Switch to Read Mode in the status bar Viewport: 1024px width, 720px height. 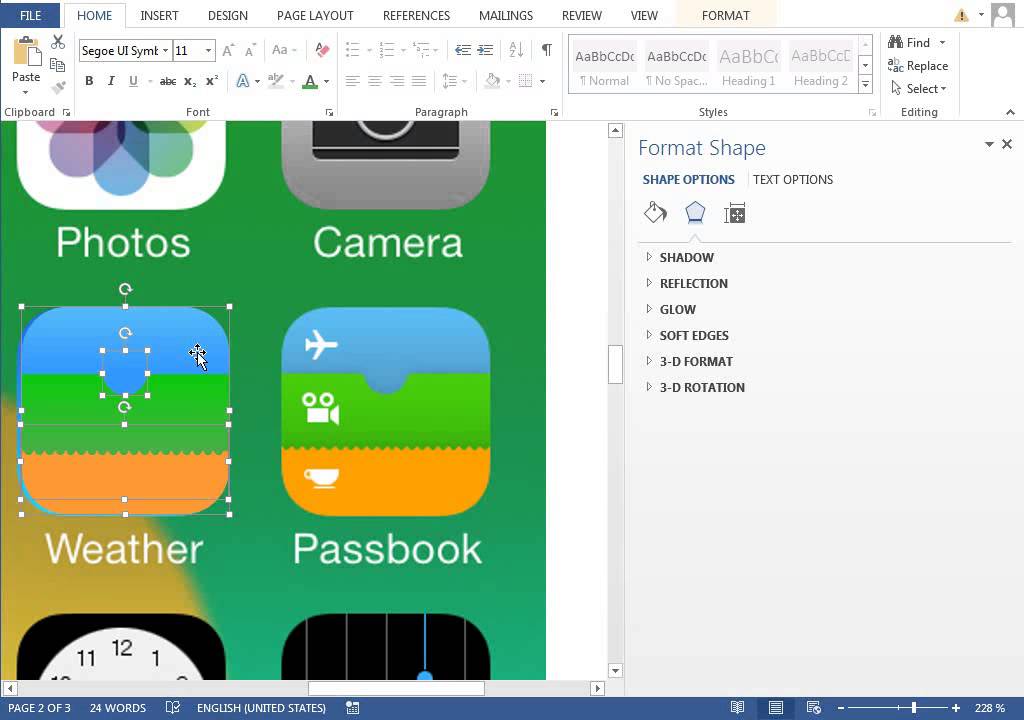737,708
